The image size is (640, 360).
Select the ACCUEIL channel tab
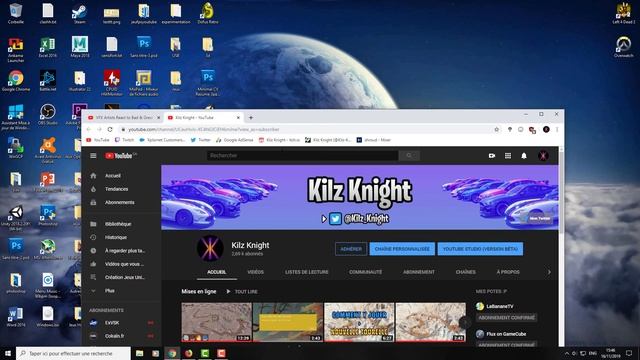point(216,272)
